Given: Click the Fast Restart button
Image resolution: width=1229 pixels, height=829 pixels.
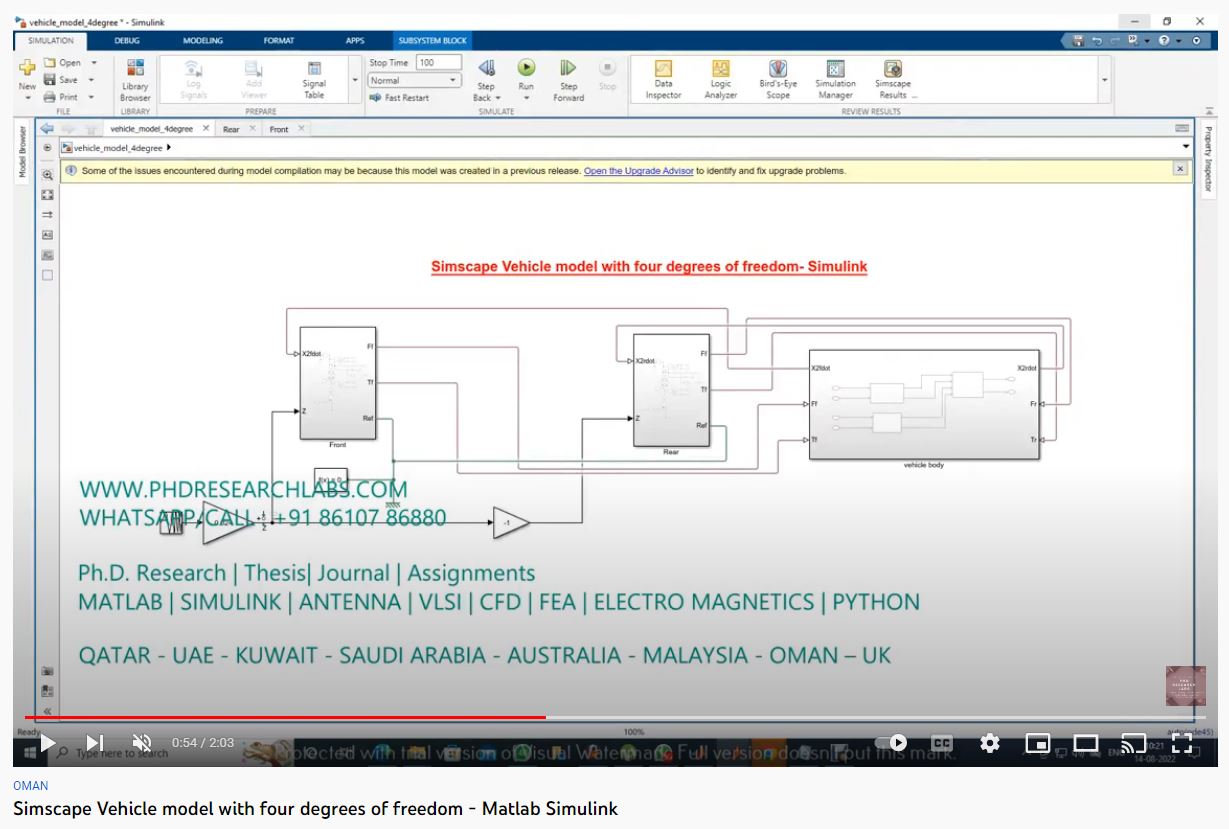Looking at the screenshot, I should tap(400, 98).
